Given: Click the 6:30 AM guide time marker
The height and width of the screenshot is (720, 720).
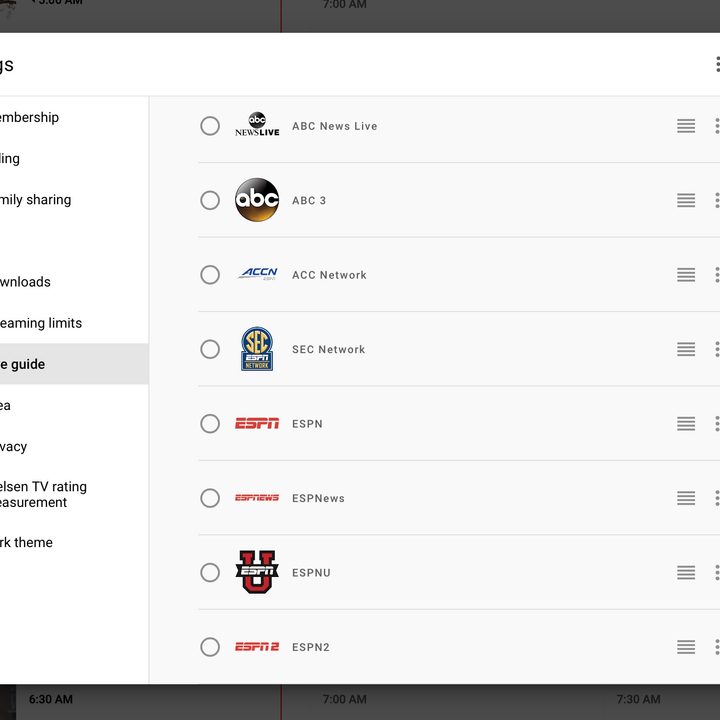Looking at the screenshot, I should coord(51,699).
